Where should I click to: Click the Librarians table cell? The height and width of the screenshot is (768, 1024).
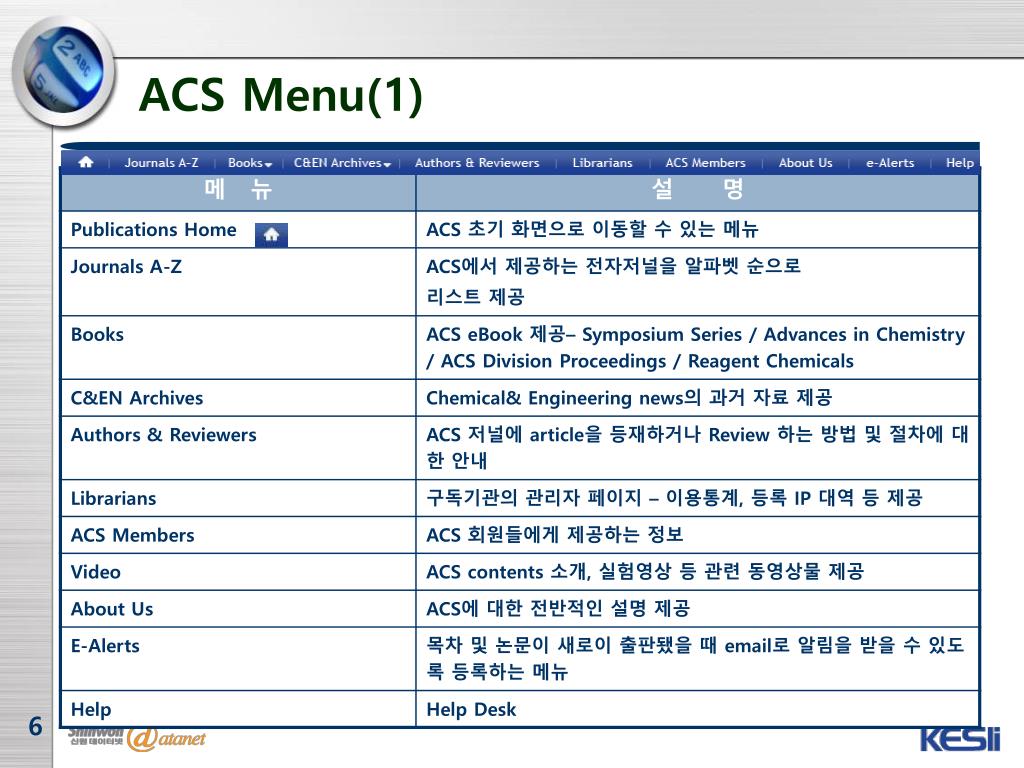click(x=238, y=498)
